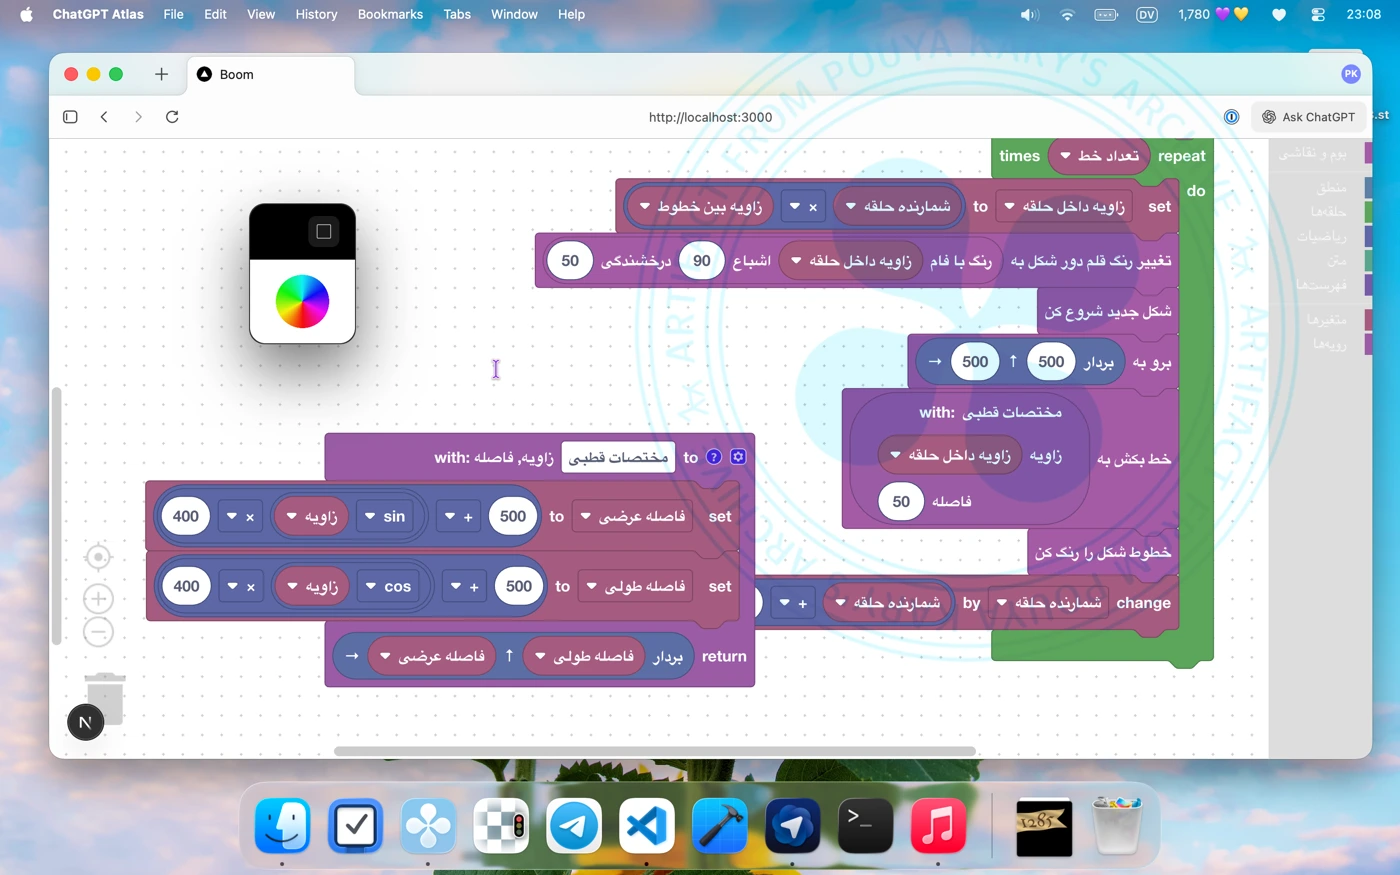The image size is (1400, 875).
Task: Reload the localhost page
Action: click(172, 117)
